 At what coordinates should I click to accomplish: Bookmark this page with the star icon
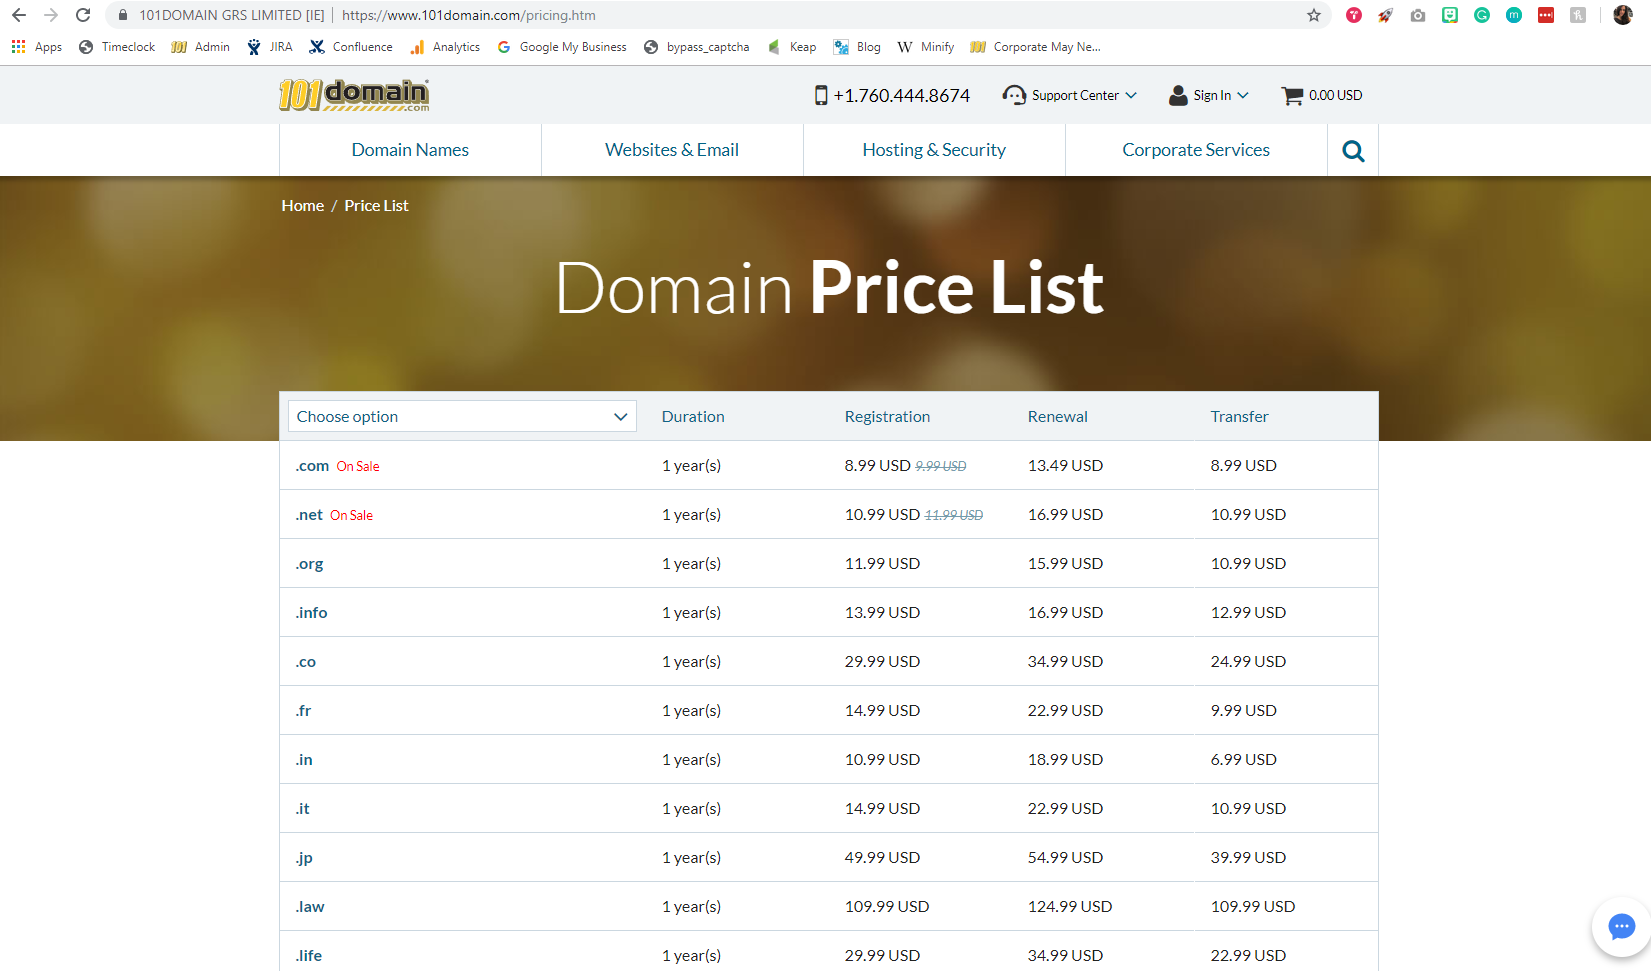[1314, 15]
